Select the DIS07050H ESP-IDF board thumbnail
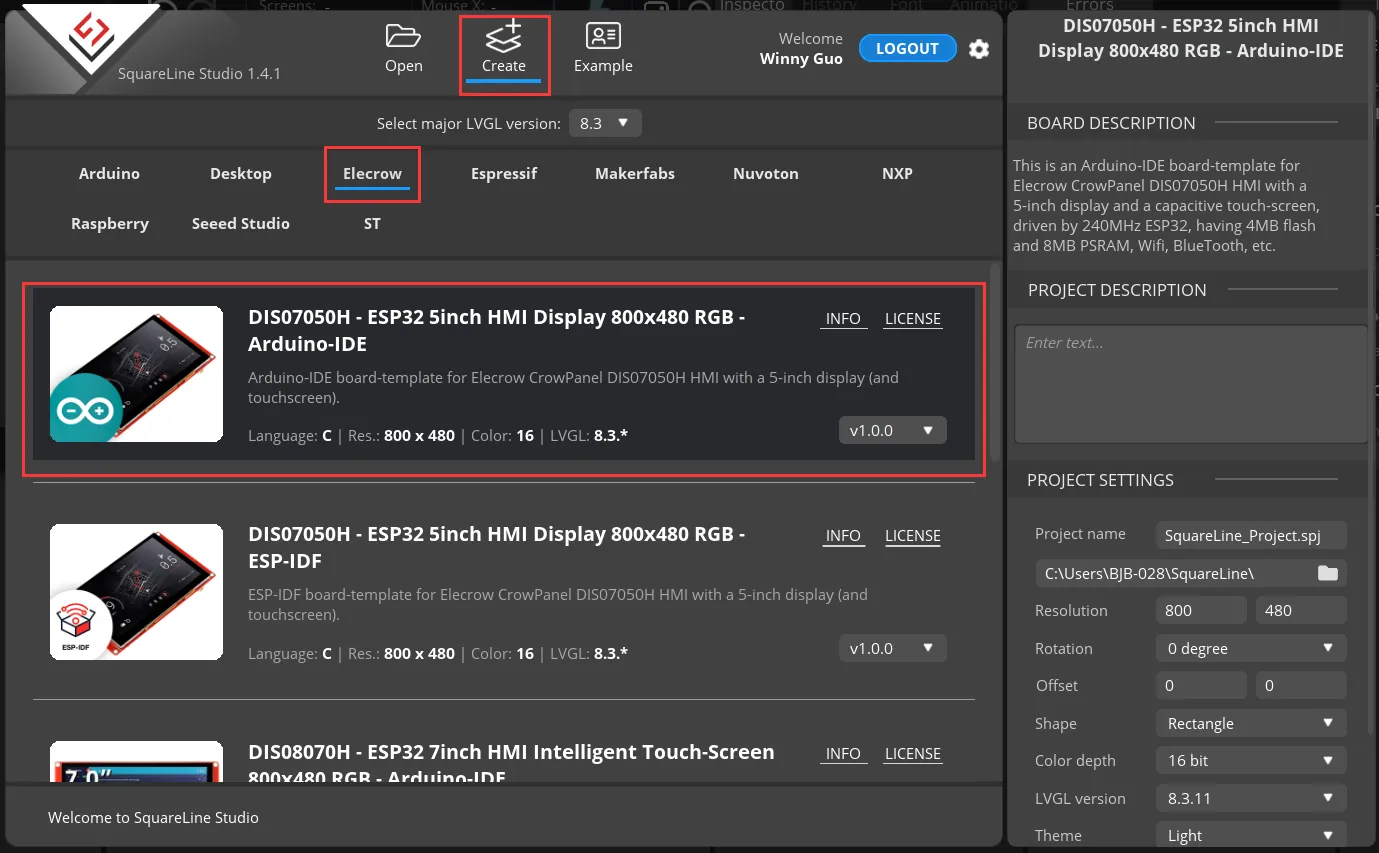The width and height of the screenshot is (1379, 853). (136, 592)
